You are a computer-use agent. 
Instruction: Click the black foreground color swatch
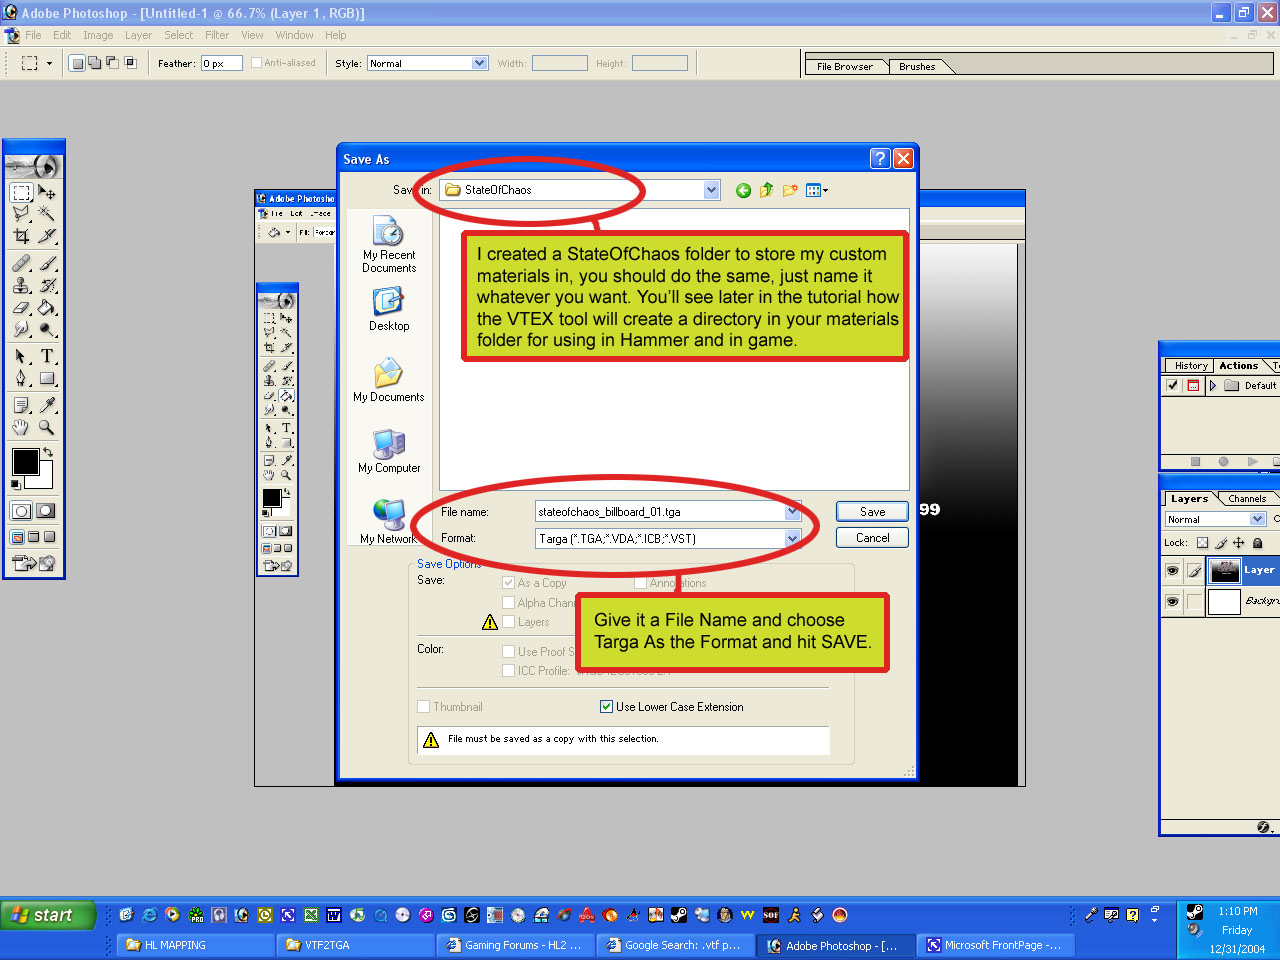tap(25, 461)
